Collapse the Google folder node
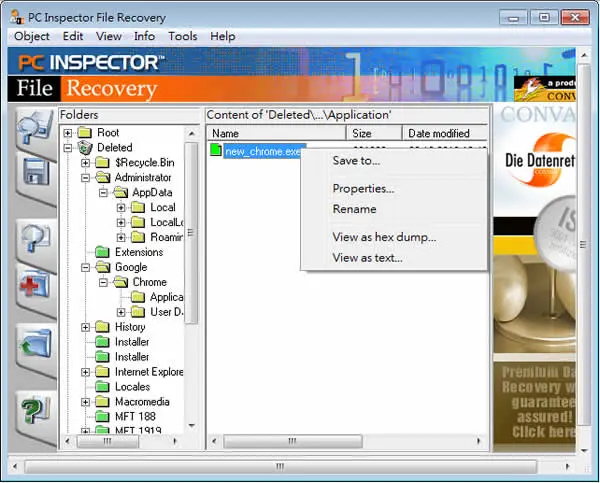The image size is (600, 483). coord(86,267)
